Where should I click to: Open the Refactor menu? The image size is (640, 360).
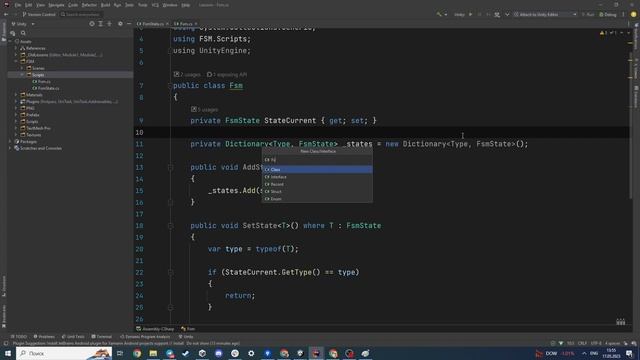89,5
